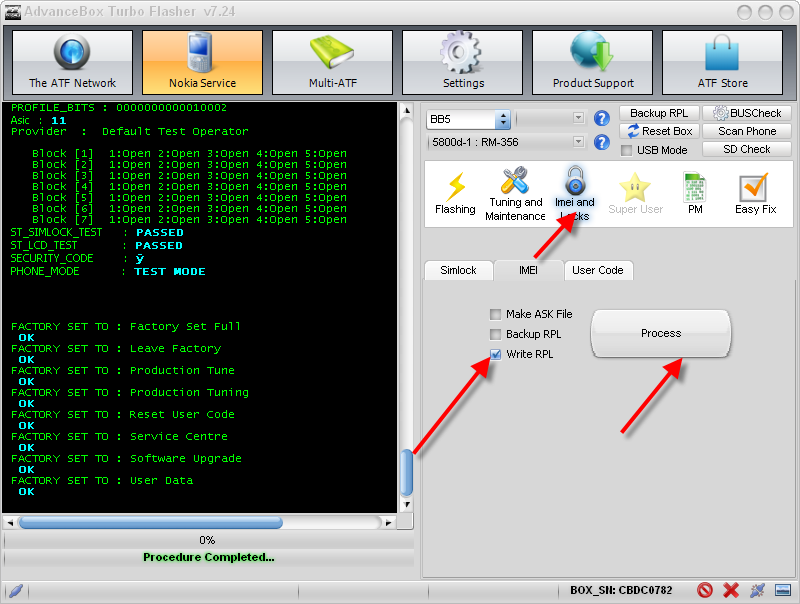Toggle the USB Mode checkbox
This screenshot has width=800, height=604.
coord(627,150)
